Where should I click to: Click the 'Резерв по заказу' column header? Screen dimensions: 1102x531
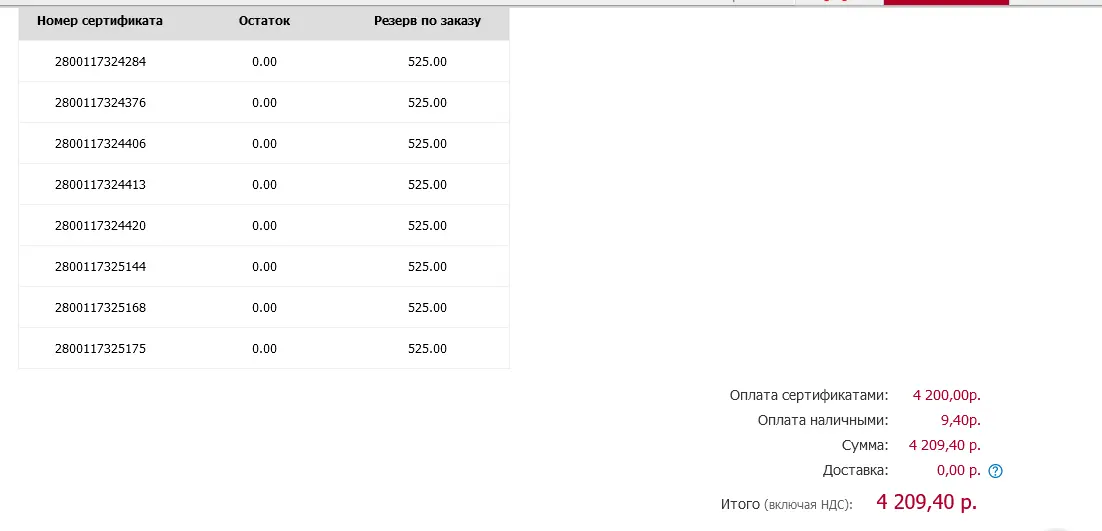point(427,21)
